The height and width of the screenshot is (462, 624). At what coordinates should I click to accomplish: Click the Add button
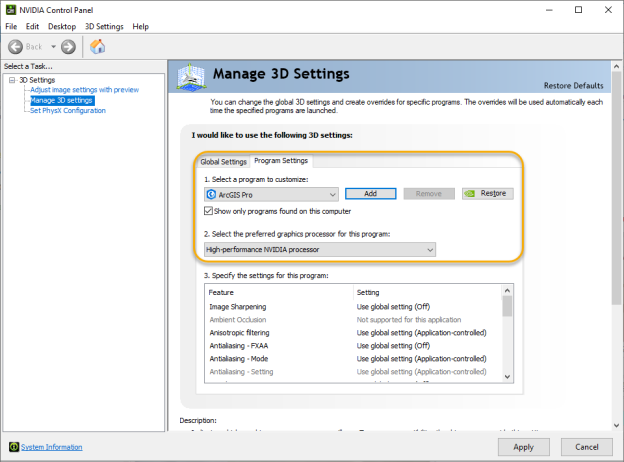tap(370, 194)
